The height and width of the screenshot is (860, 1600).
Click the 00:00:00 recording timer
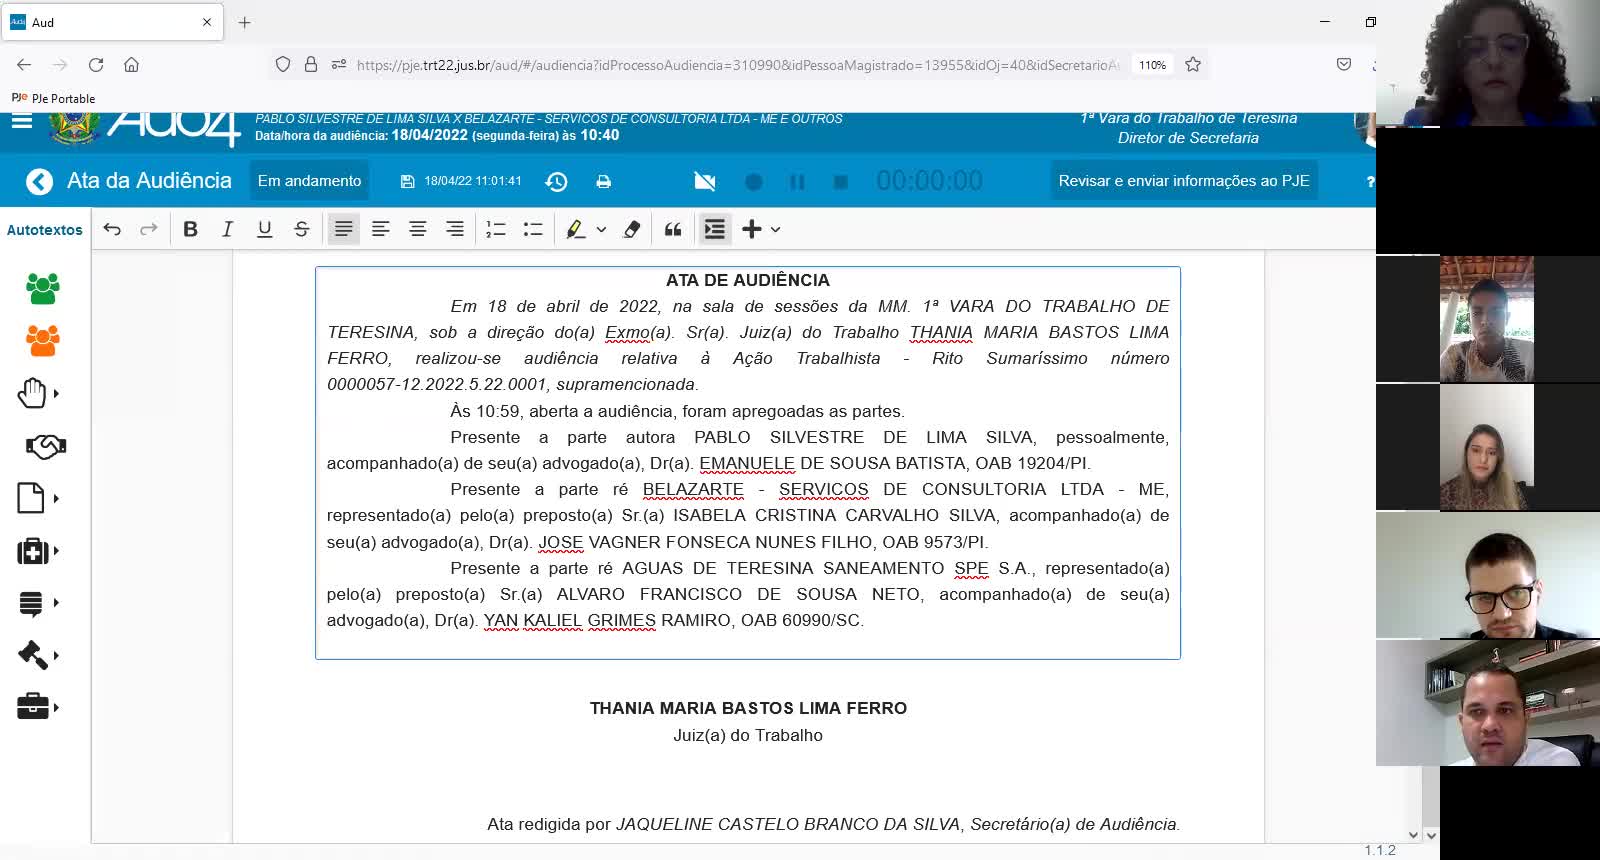(x=929, y=181)
